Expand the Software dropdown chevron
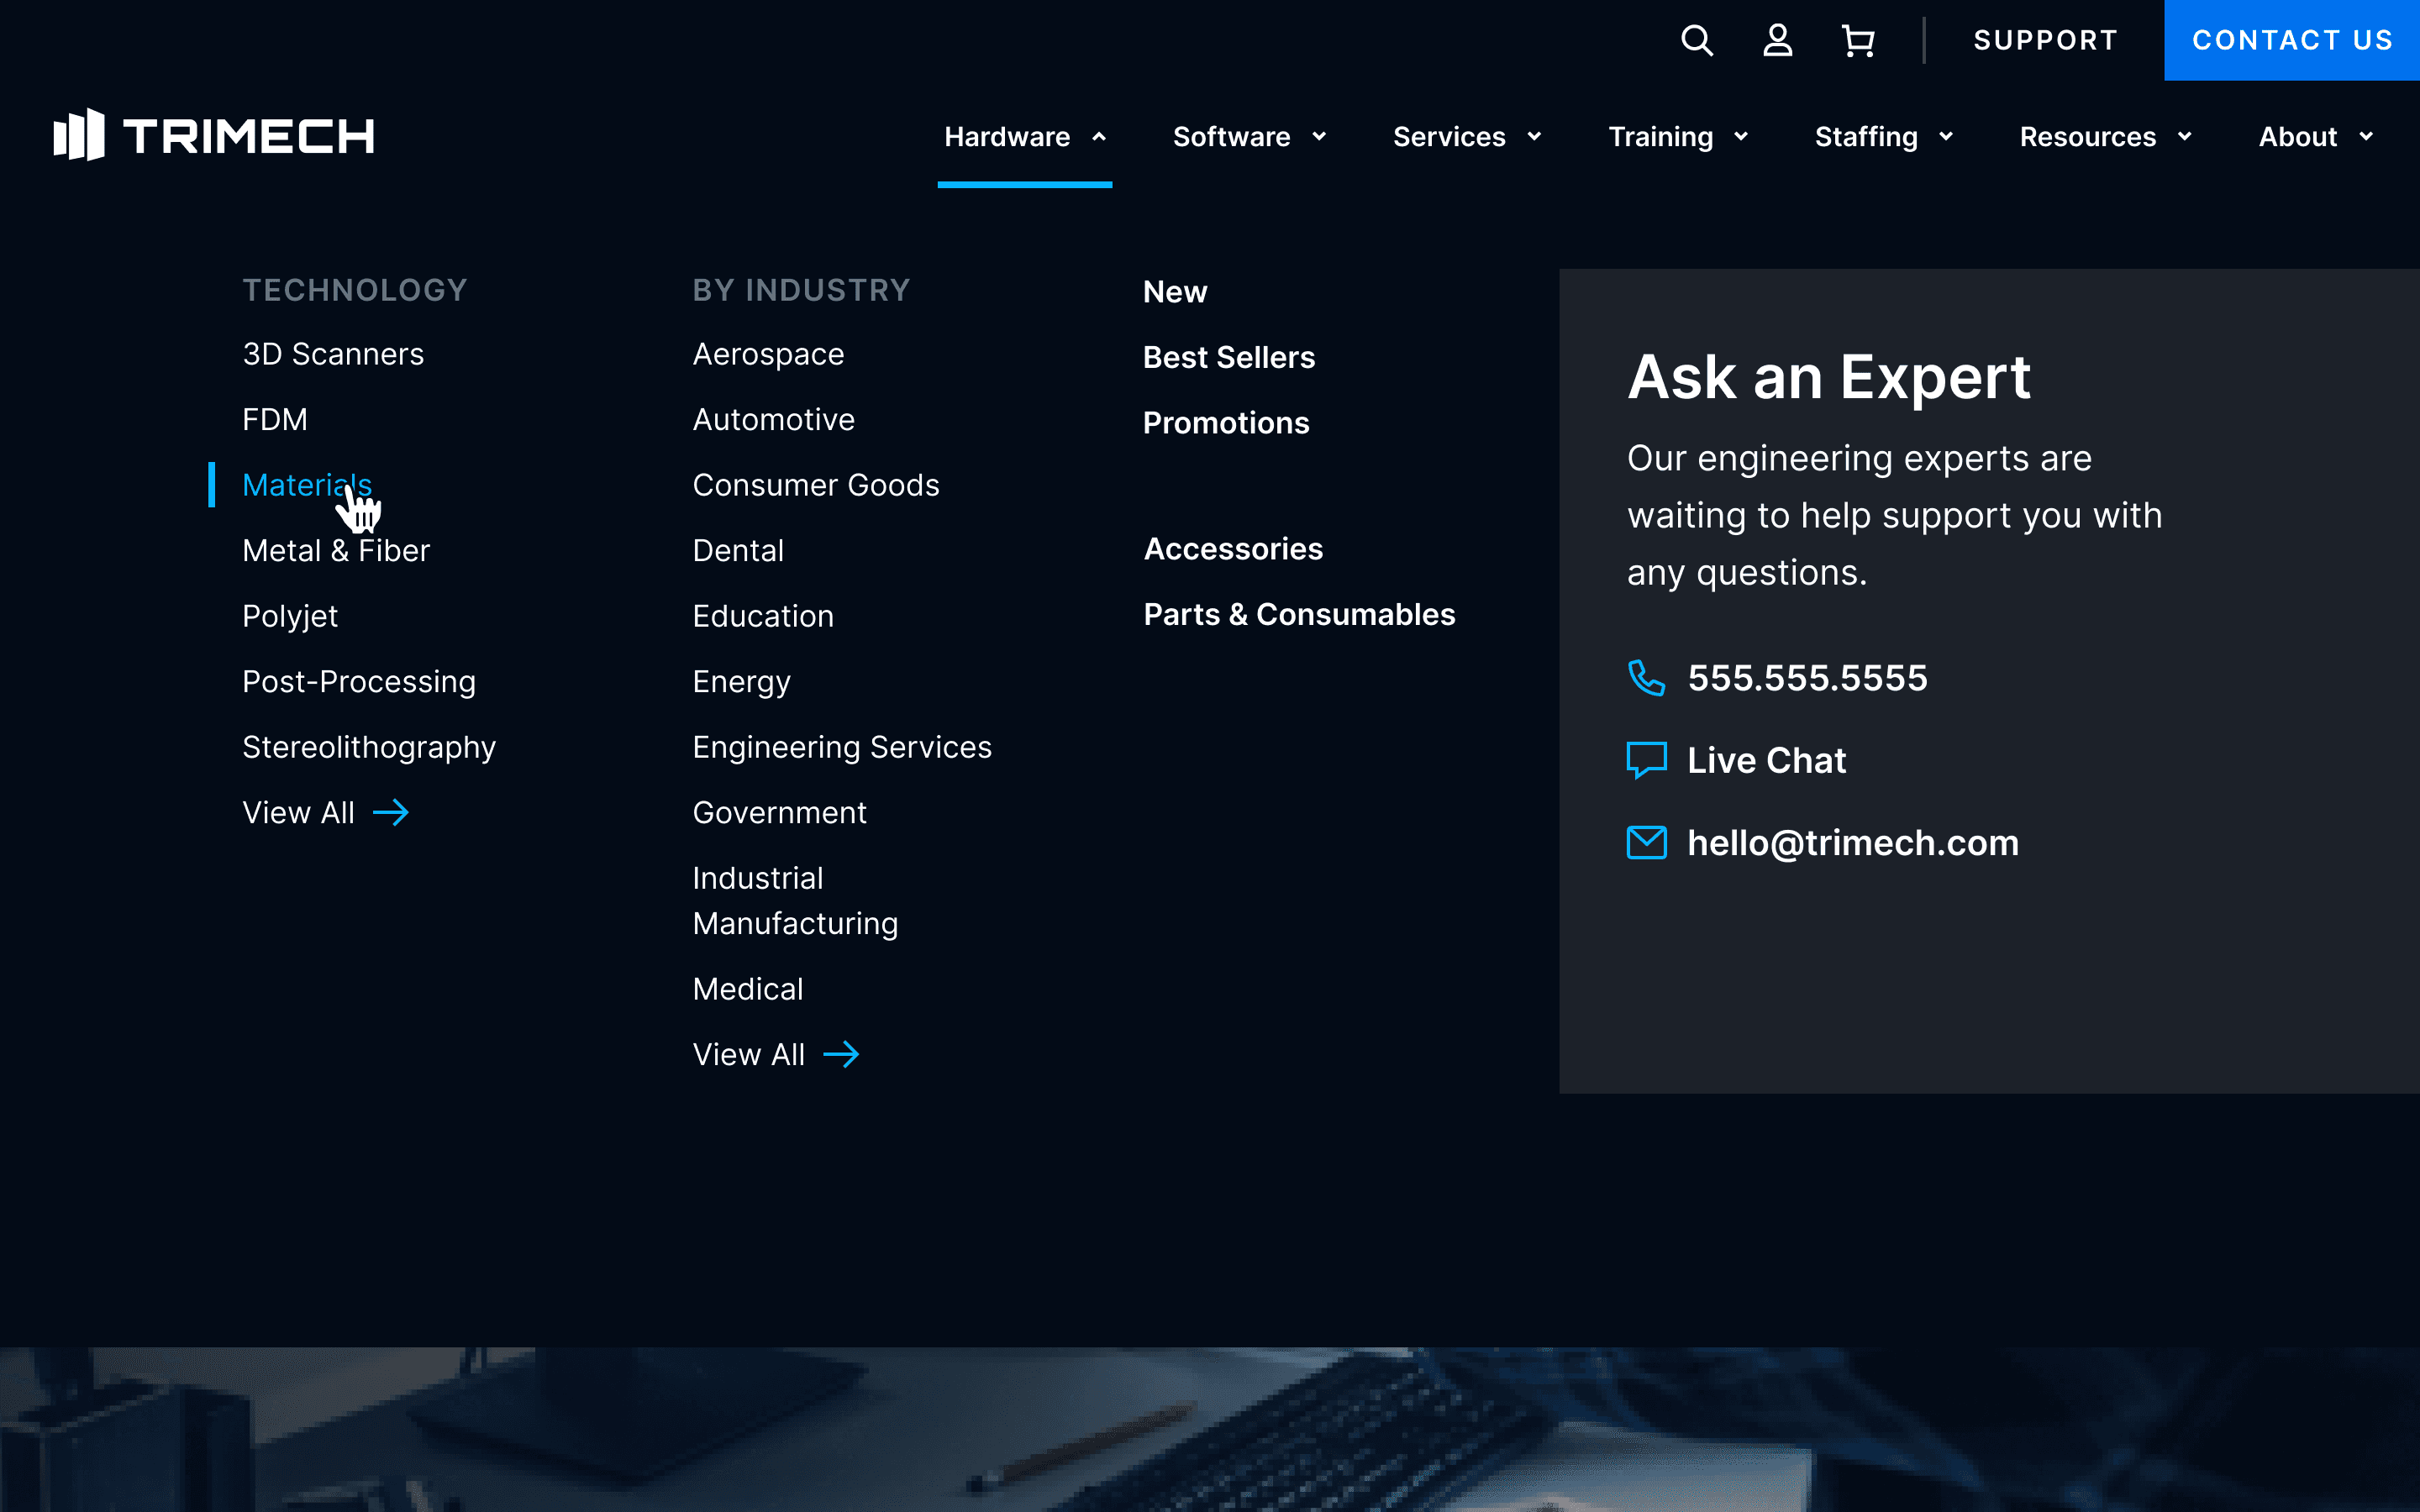Screen dimensions: 2420x1512 click(1319, 137)
